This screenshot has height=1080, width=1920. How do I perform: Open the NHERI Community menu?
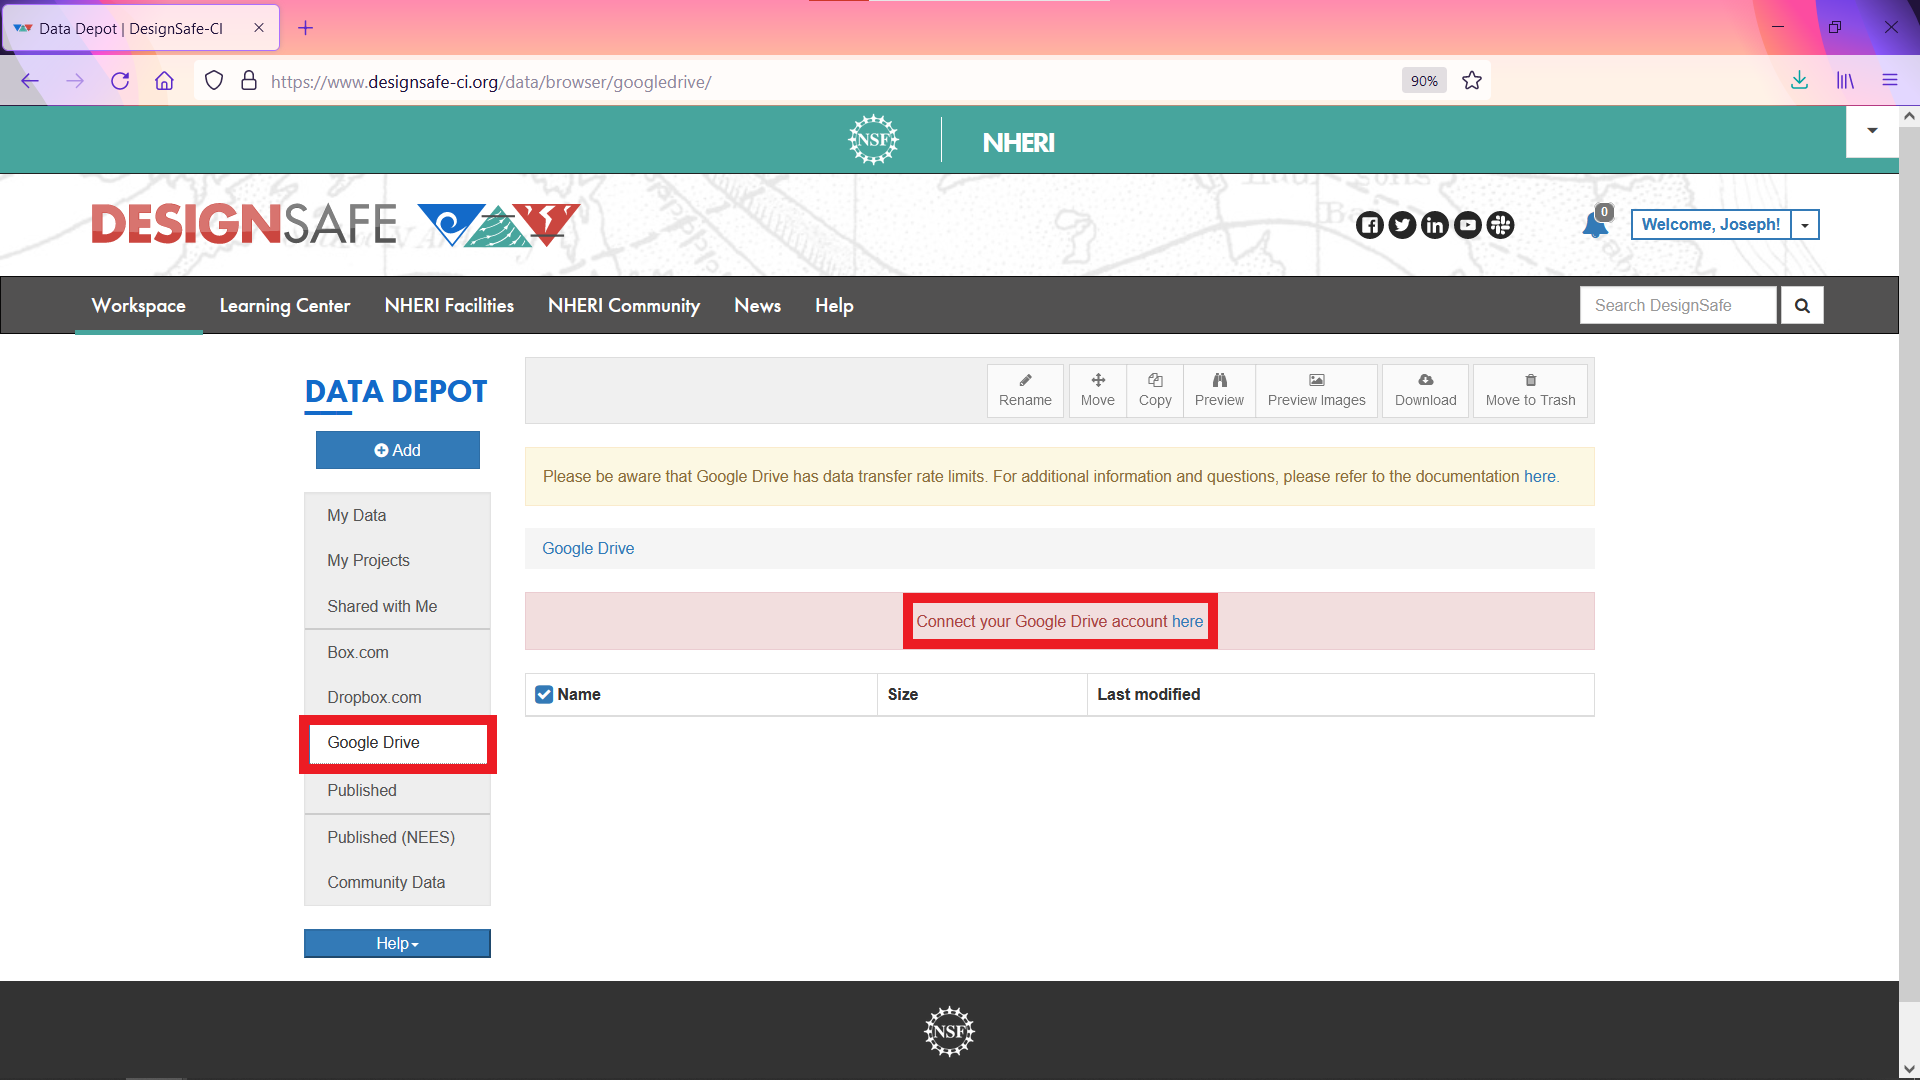[624, 306]
